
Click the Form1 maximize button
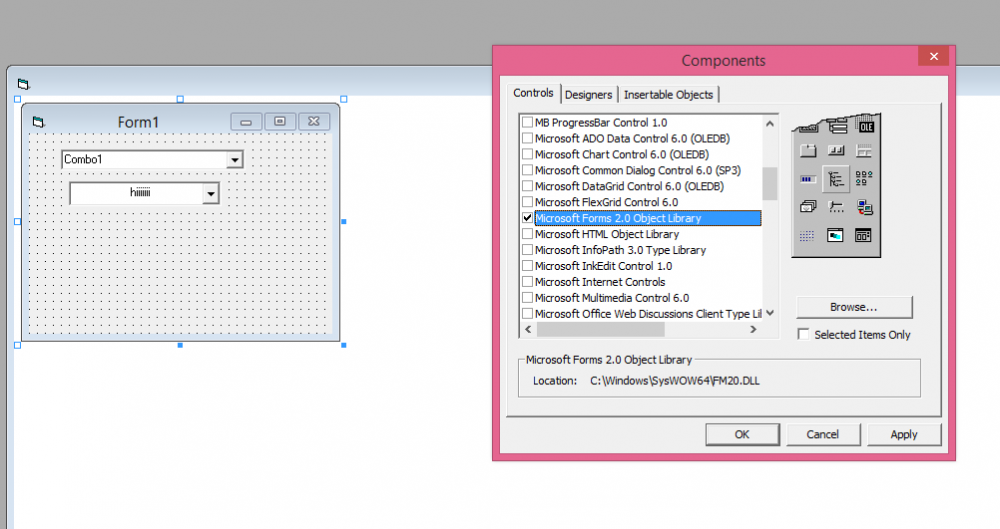coord(280,121)
